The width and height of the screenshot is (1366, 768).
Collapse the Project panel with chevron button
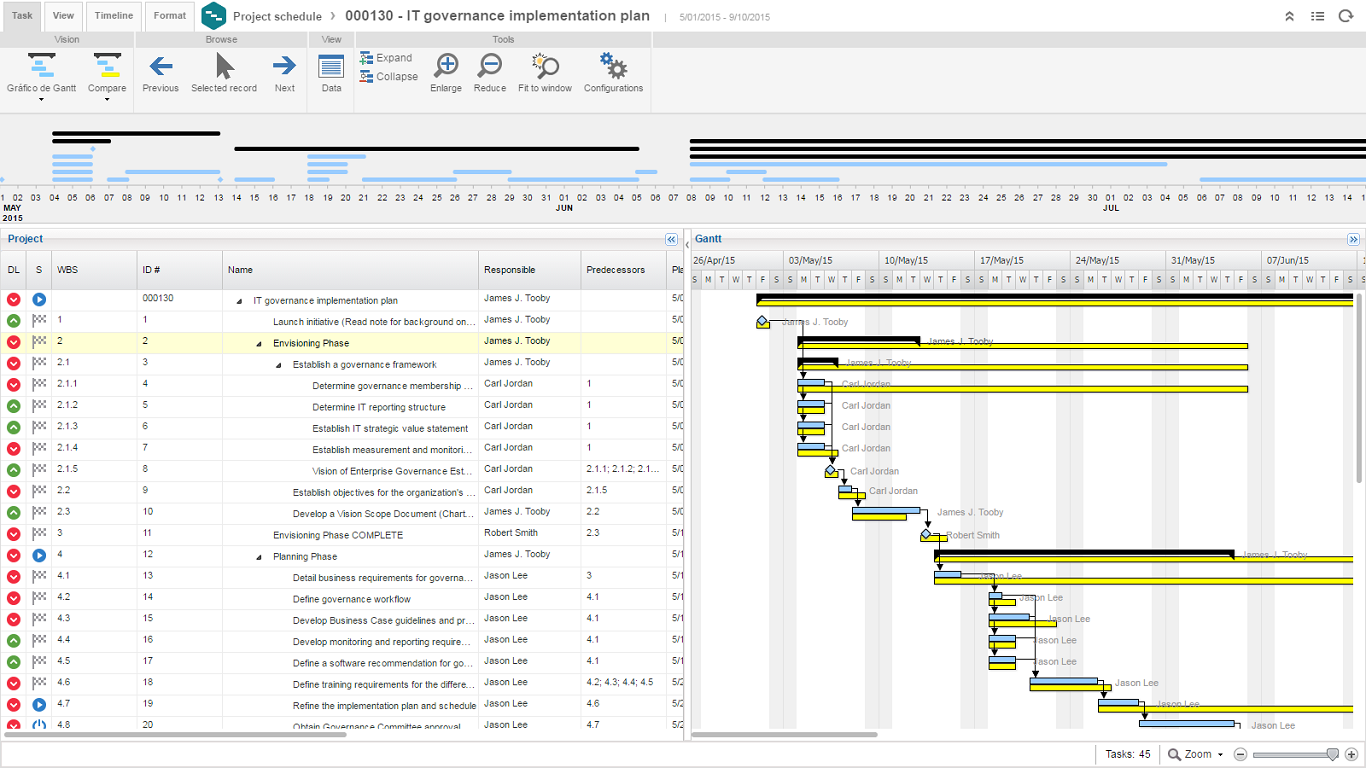671,239
